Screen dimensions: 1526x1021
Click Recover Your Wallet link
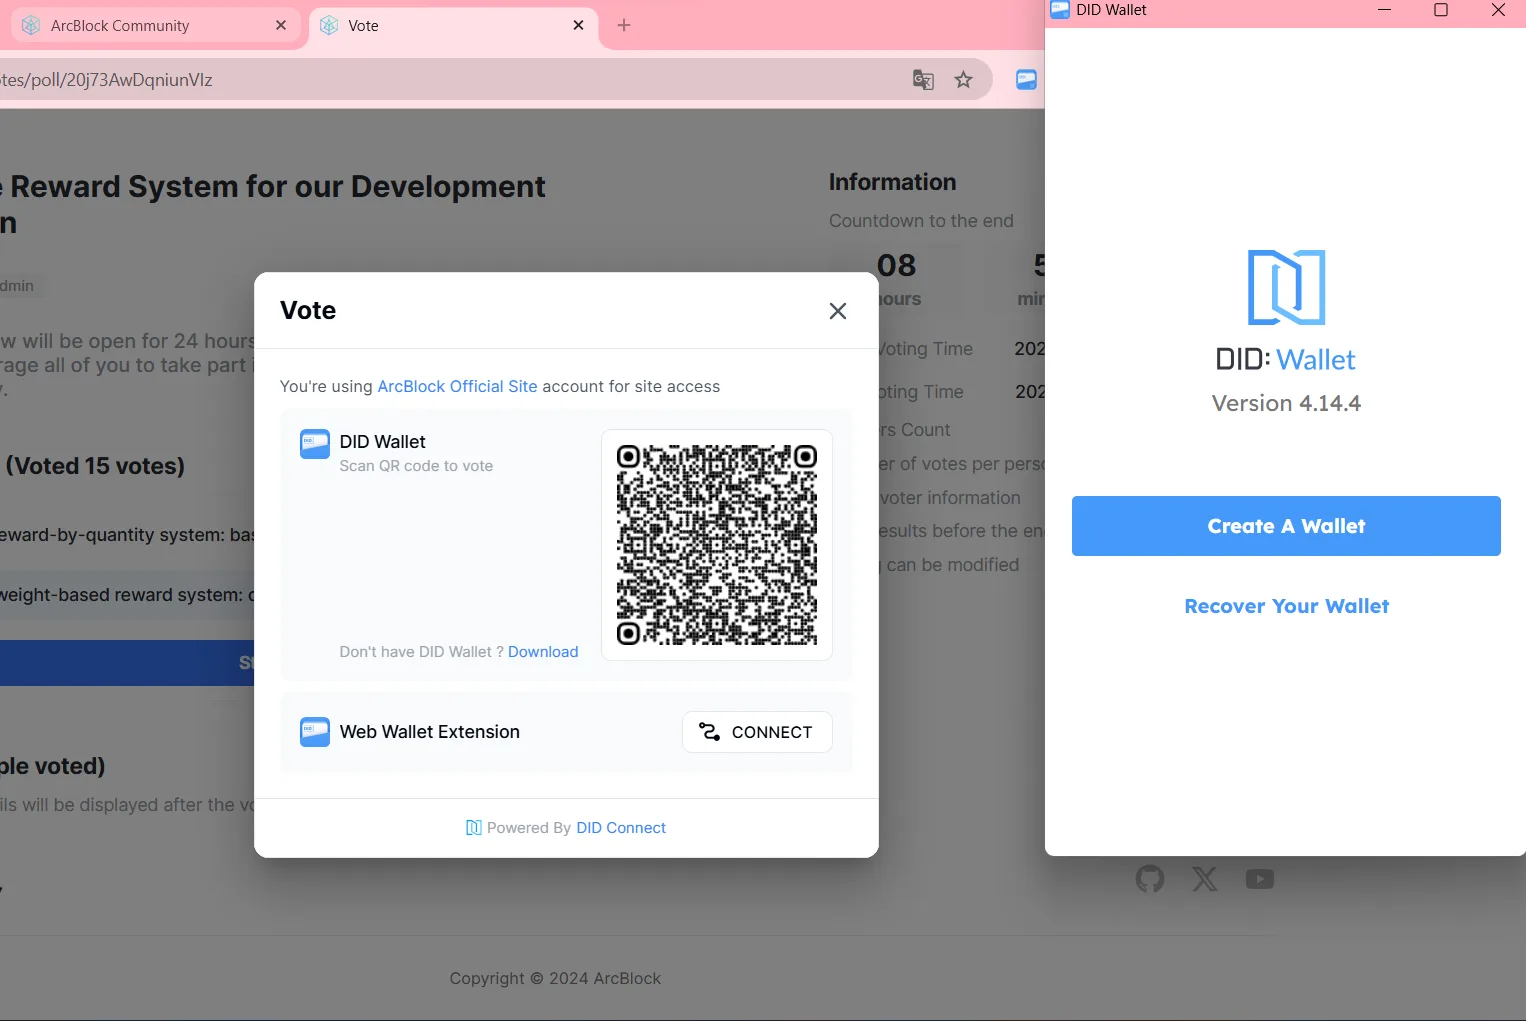pos(1286,606)
